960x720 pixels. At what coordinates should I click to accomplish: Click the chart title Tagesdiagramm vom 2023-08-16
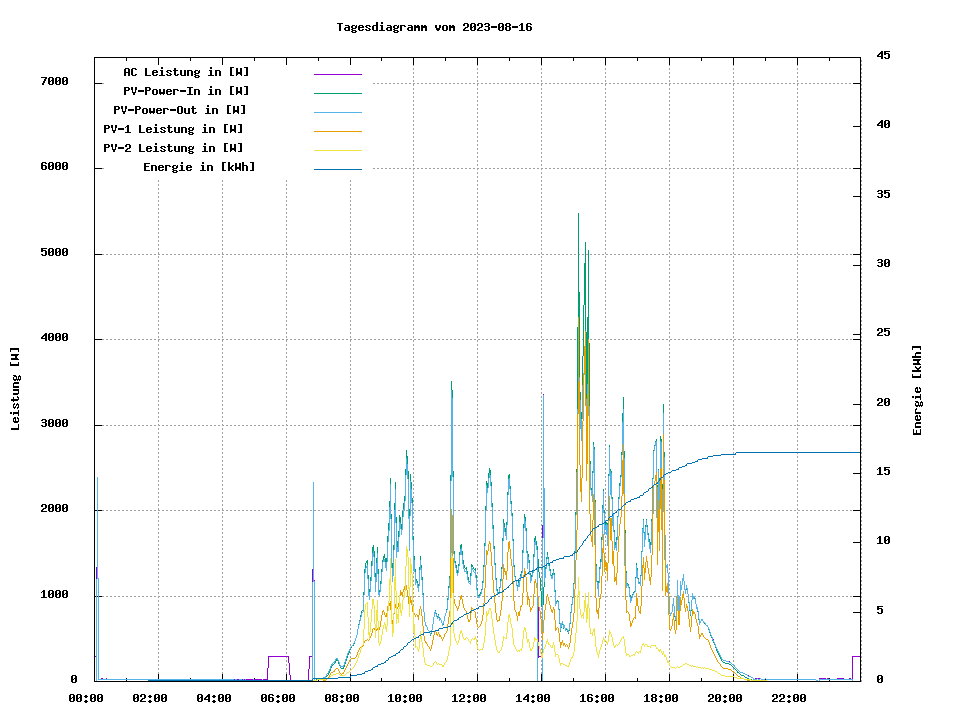(x=434, y=27)
